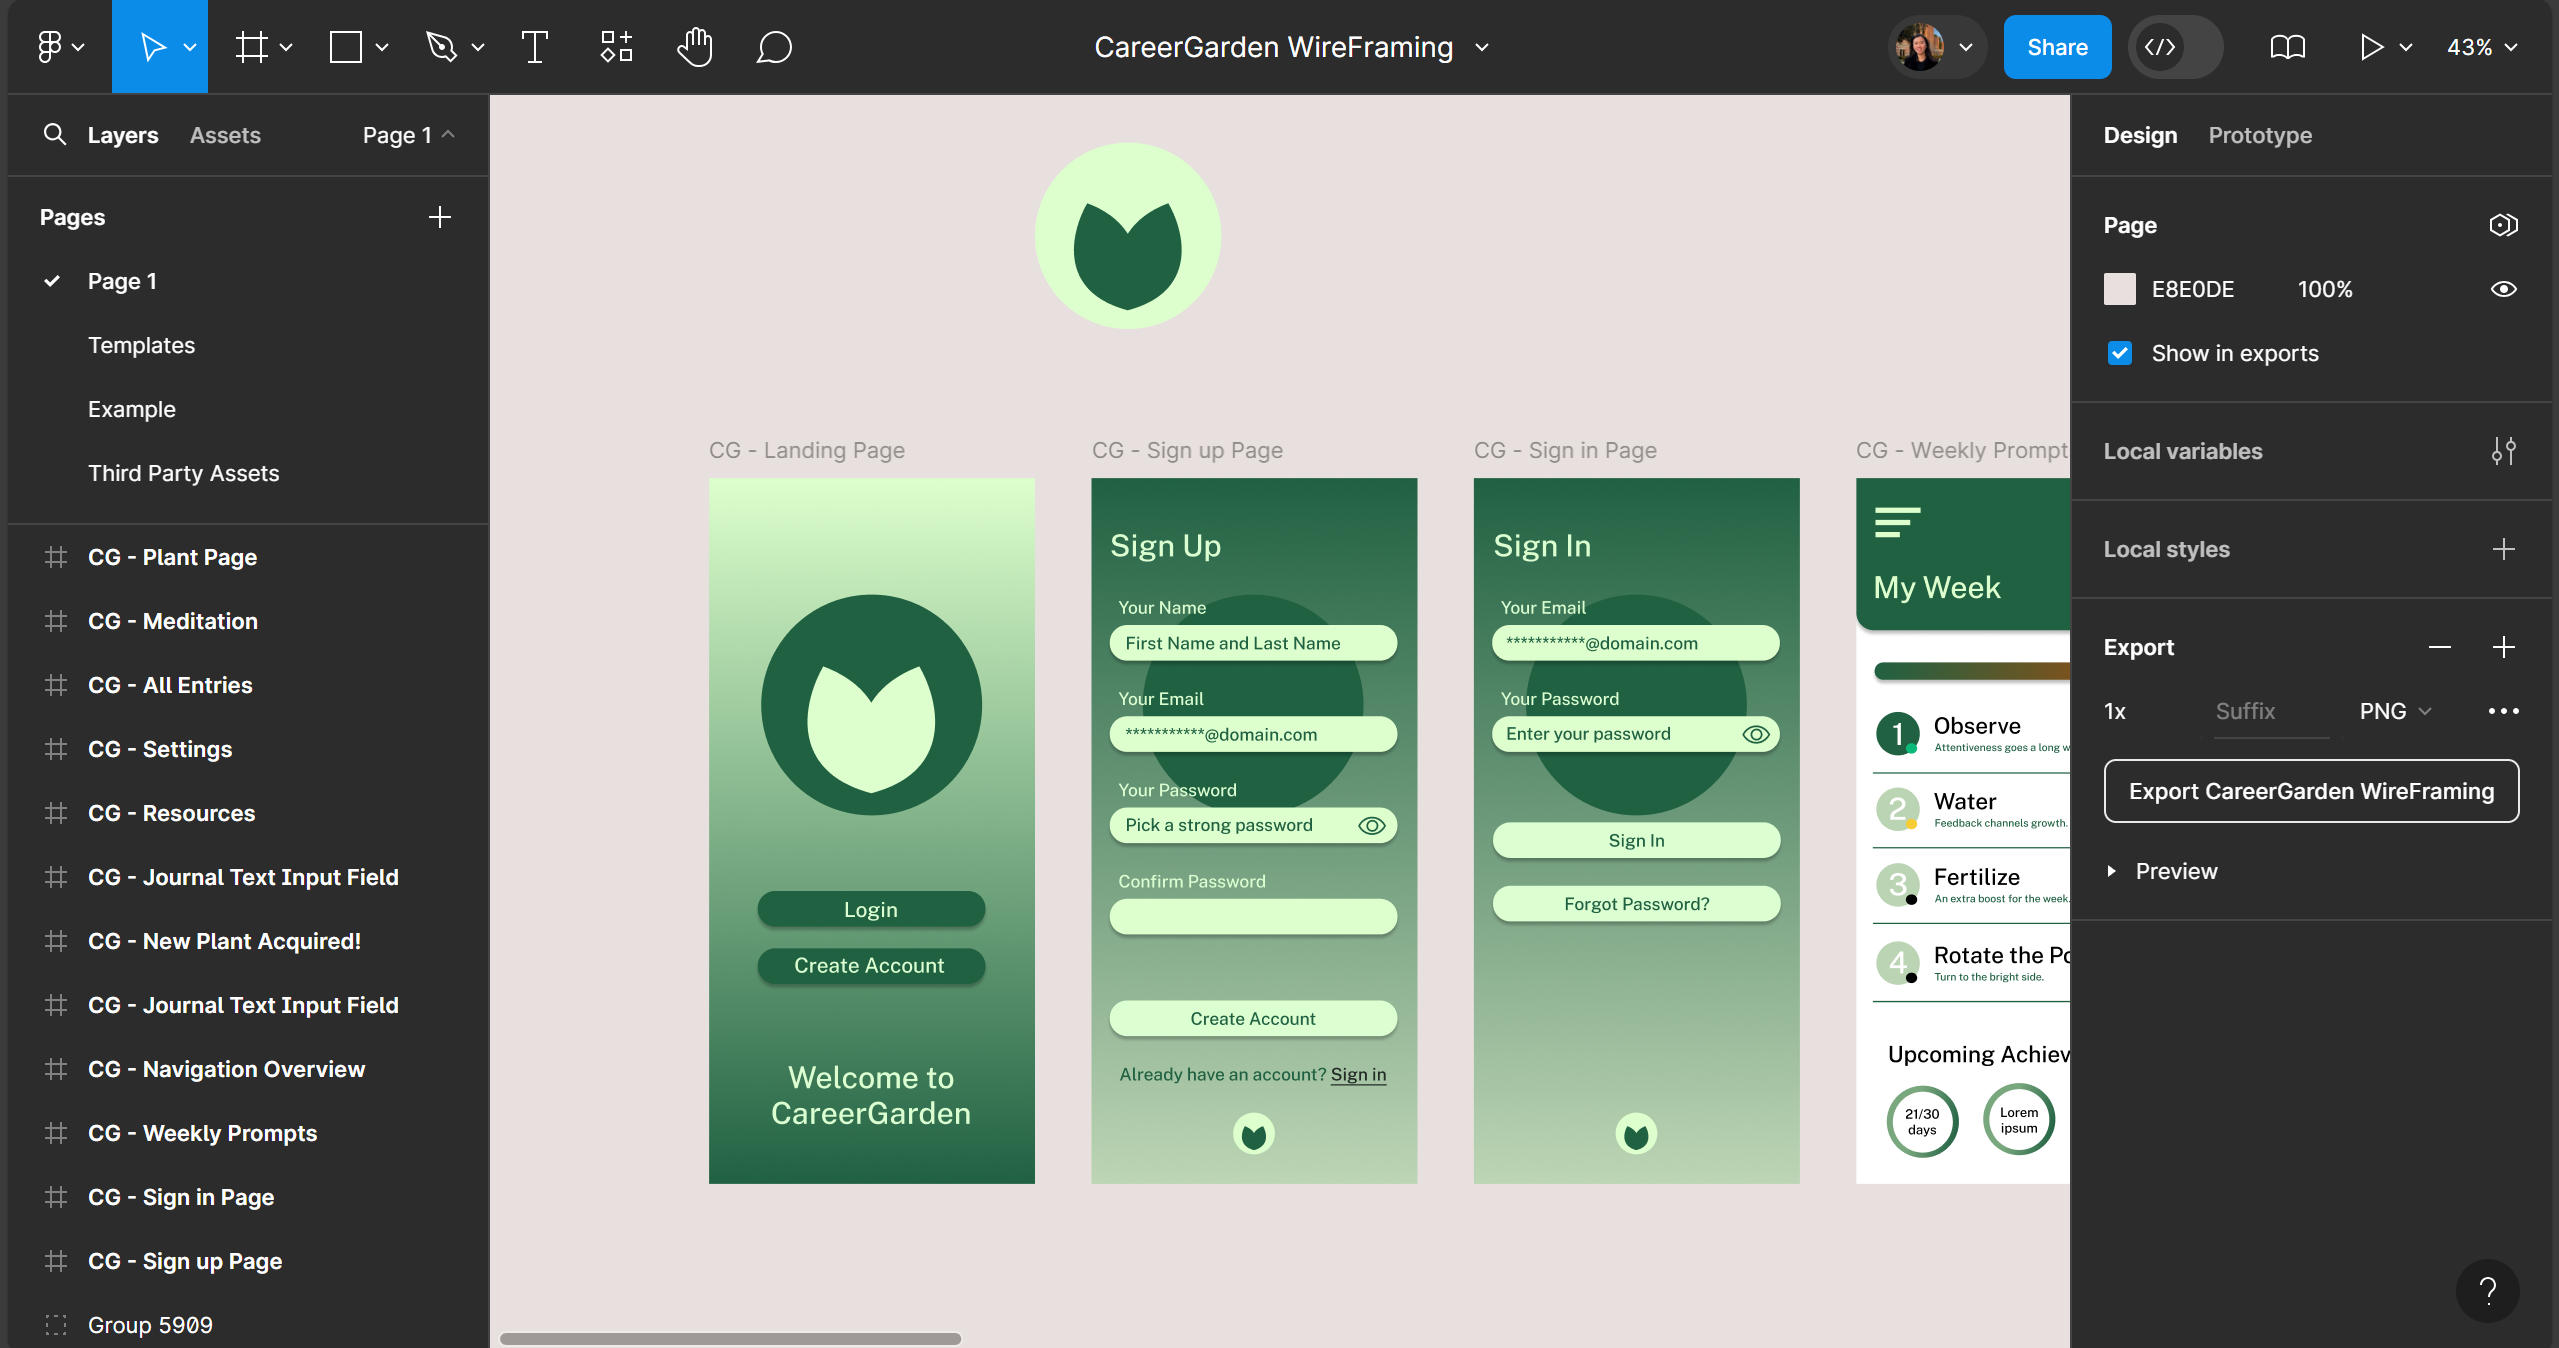Expand the Preview section
The width and height of the screenshot is (2559, 1348).
pyautogui.click(x=2111, y=871)
